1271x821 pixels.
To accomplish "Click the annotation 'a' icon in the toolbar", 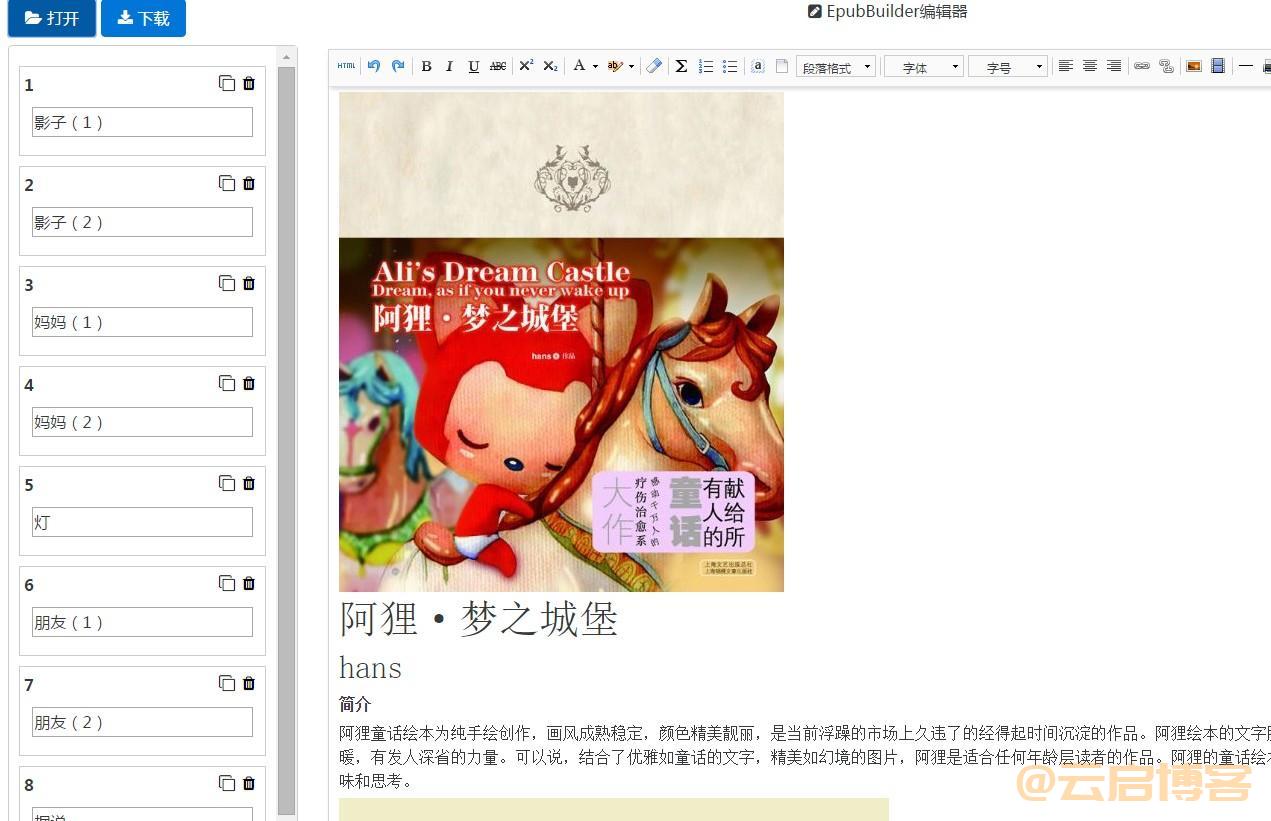I will pyautogui.click(x=758, y=66).
